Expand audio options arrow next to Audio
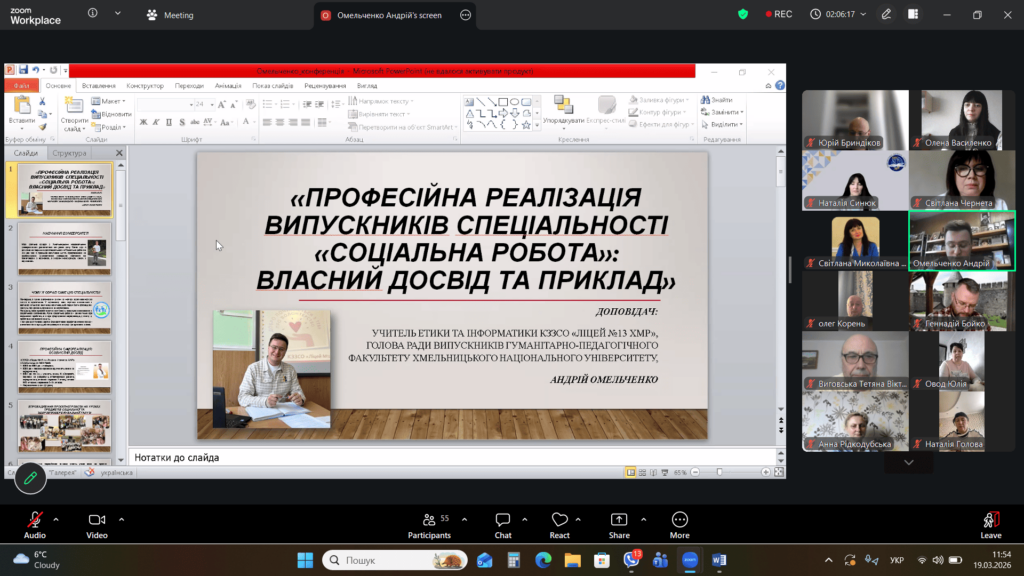The image size is (1024, 576). coord(56,519)
